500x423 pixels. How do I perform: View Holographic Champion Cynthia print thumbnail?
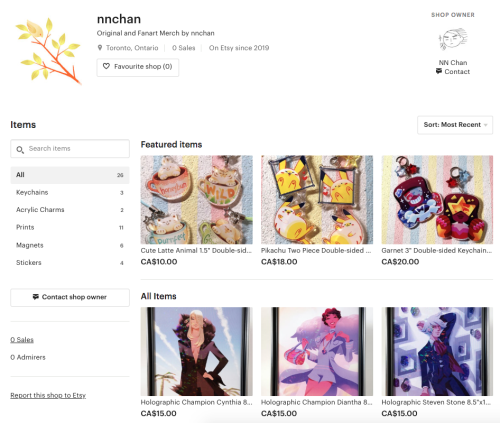(196, 351)
